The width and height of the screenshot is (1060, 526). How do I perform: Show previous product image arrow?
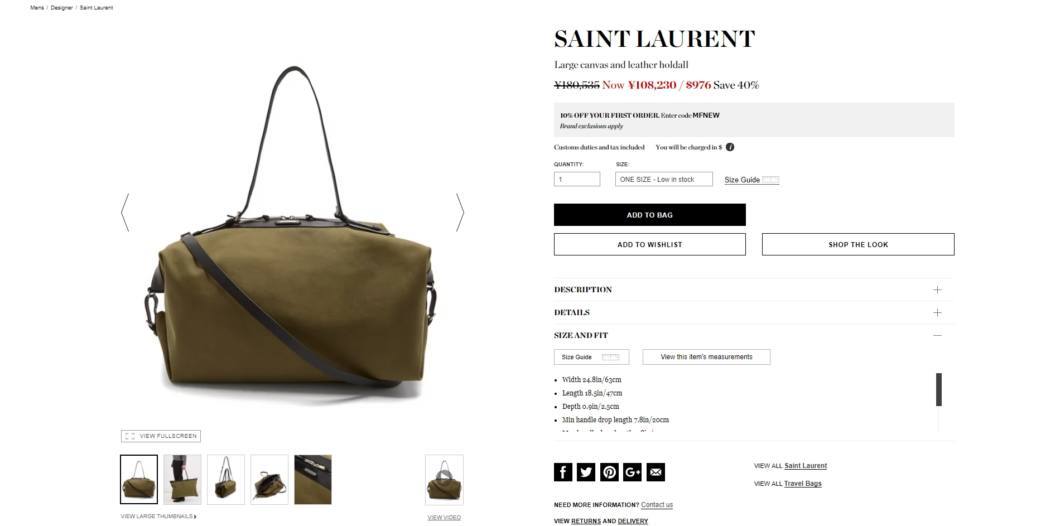pos(125,212)
